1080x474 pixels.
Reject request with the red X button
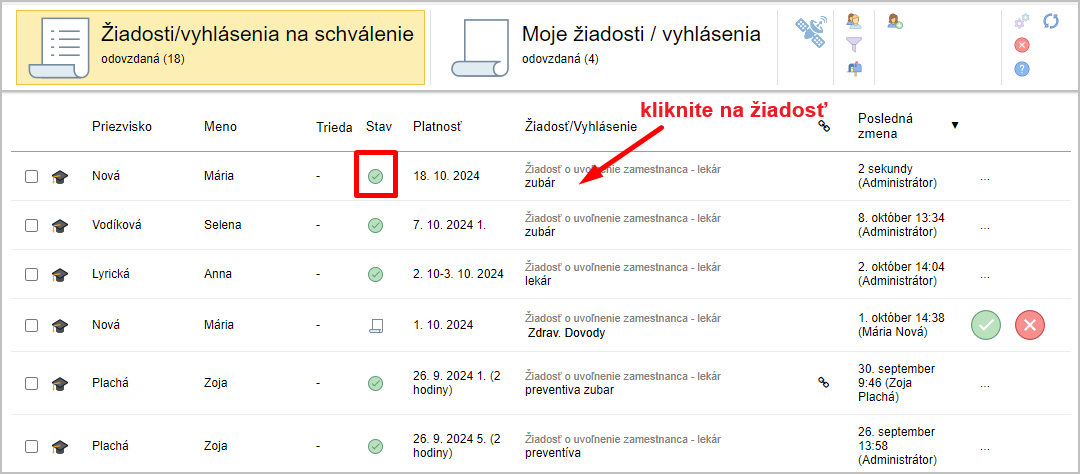1030,325
